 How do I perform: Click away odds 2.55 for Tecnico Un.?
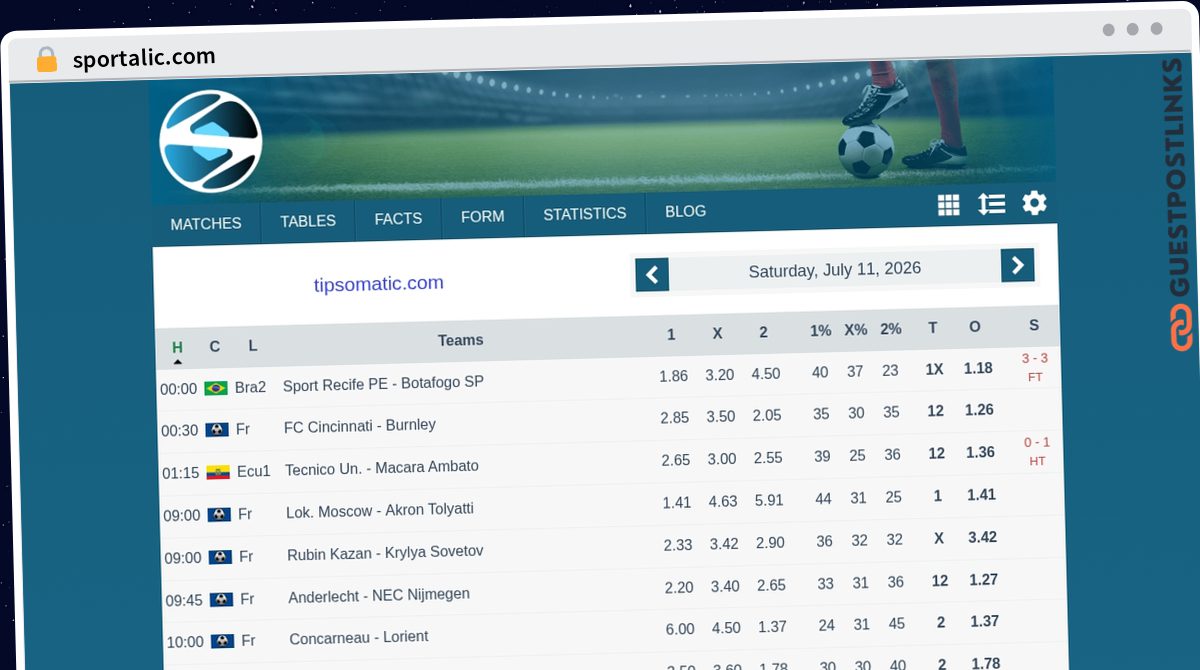[x=767, y=457]
